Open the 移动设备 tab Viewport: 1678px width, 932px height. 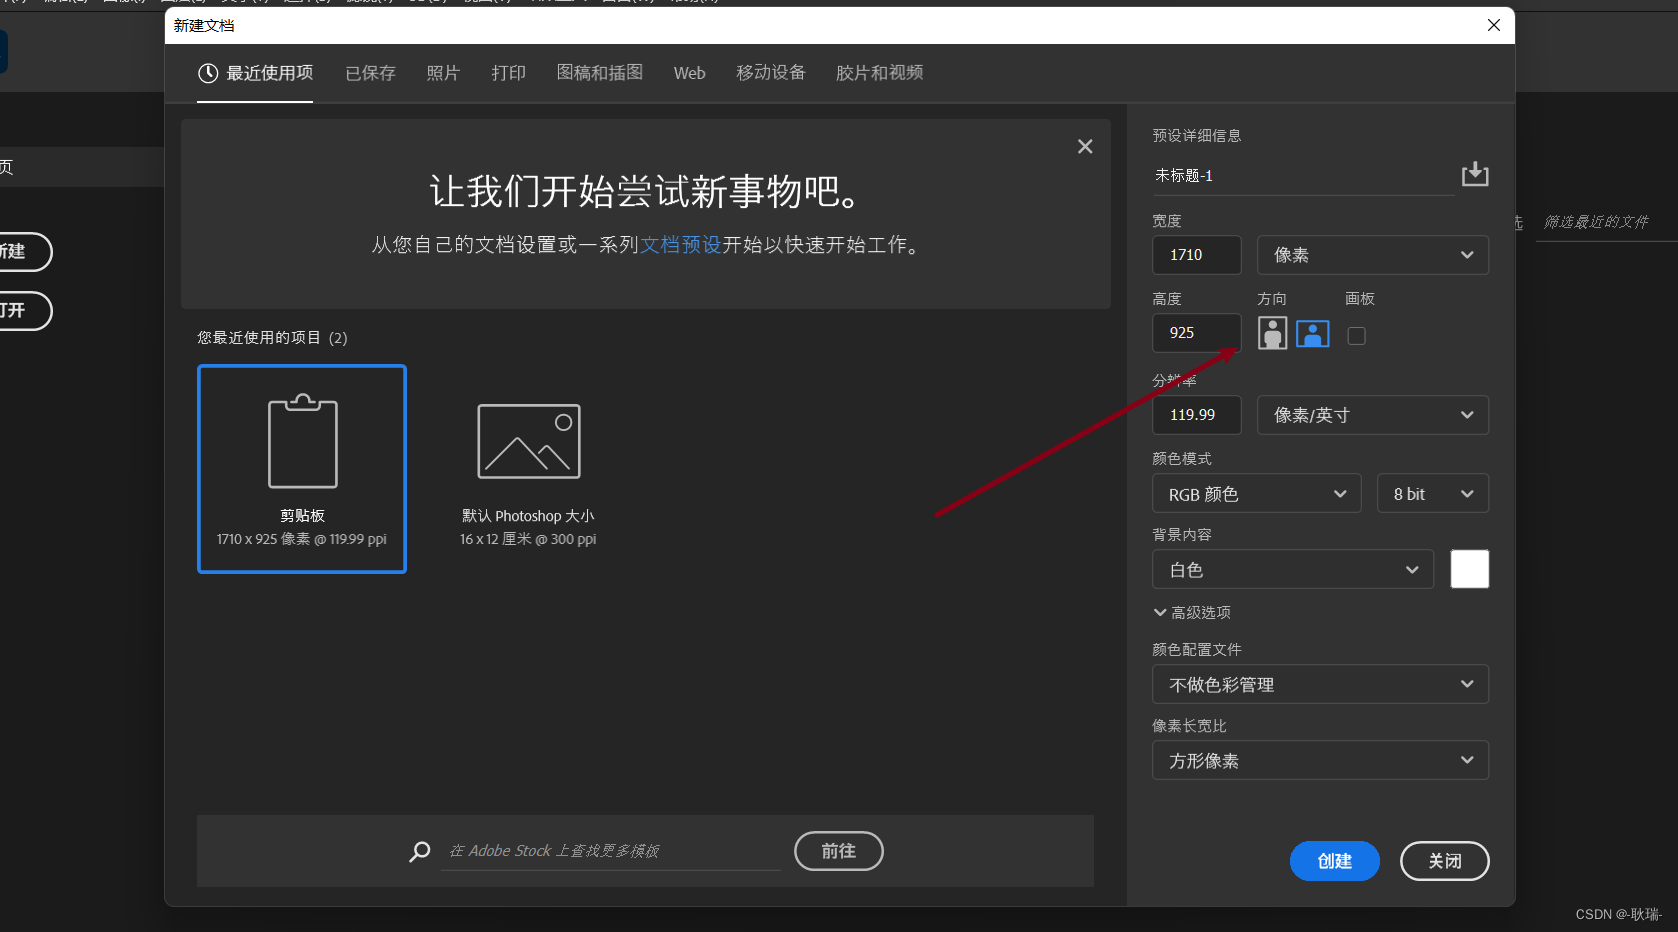click(769, 72)
